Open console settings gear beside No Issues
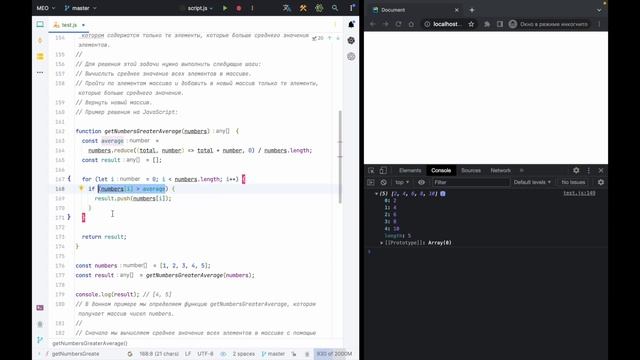The width and height of the screenshot is (640, 360). 601,182
